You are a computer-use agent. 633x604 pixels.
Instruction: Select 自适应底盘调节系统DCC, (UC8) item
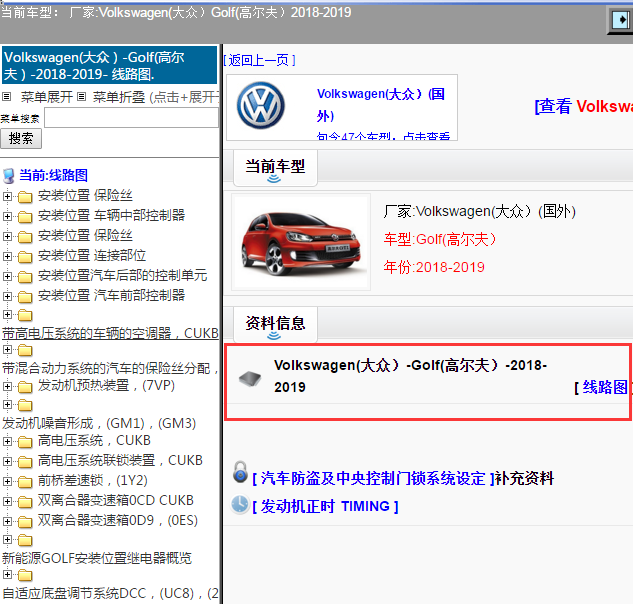[110, 594]
